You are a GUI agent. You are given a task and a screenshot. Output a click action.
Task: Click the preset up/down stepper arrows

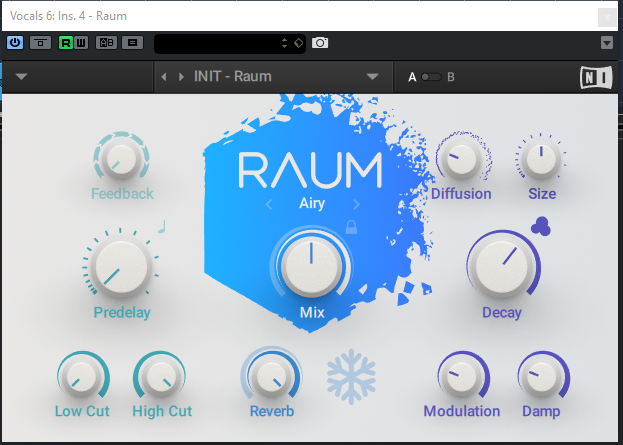284,43
